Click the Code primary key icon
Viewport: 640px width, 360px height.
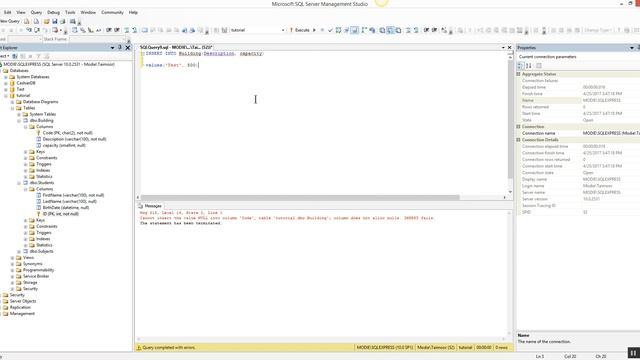point(39,133)
